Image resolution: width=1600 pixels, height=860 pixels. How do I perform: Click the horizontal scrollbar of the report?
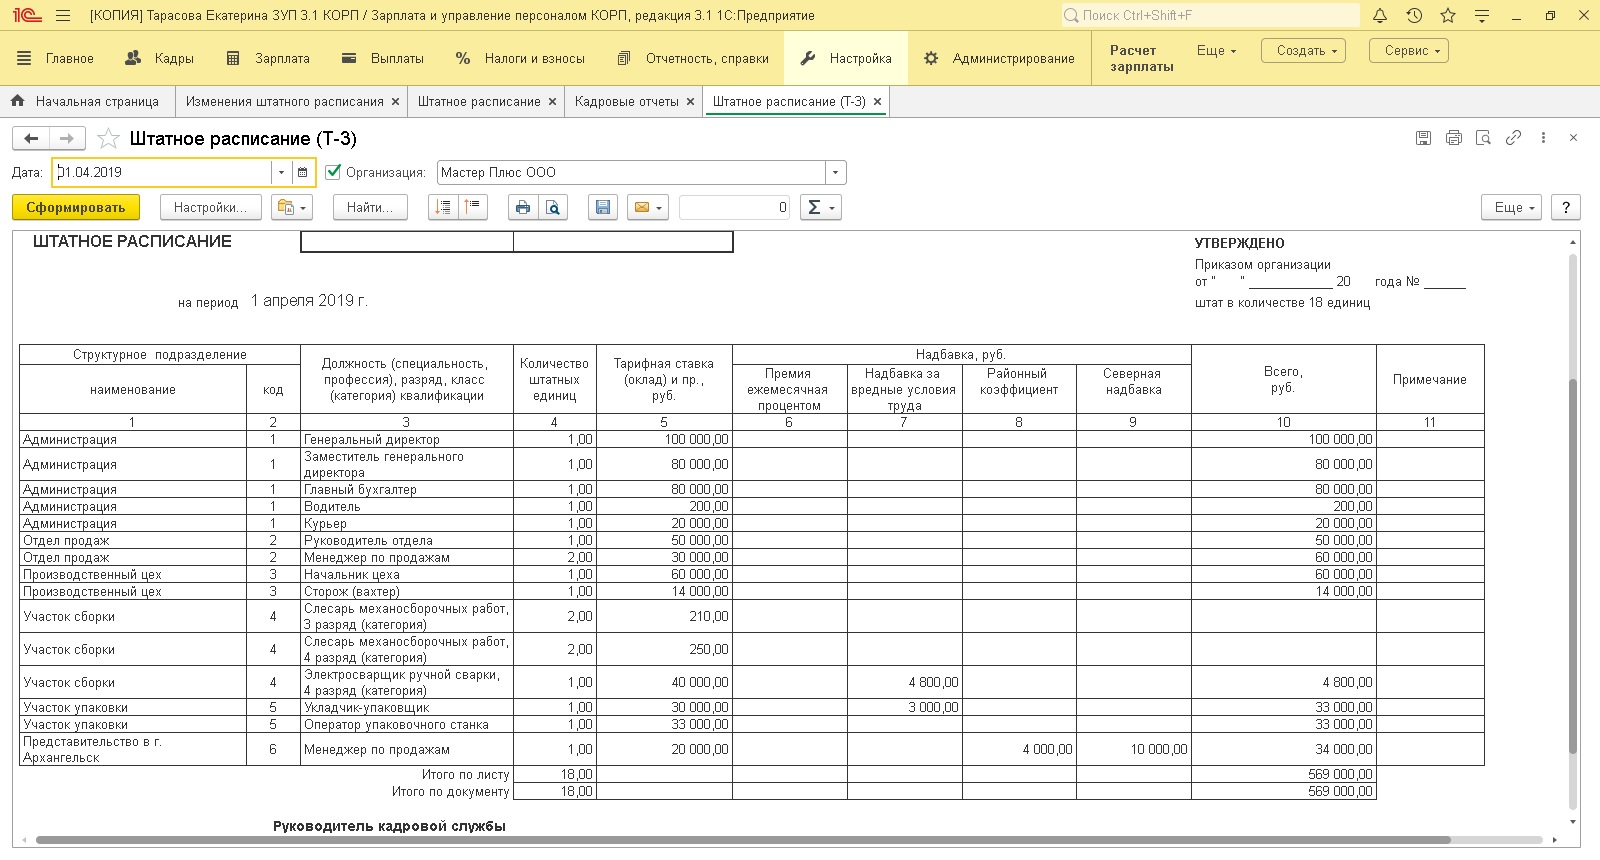pyautogui.click(x=742, y=840)
